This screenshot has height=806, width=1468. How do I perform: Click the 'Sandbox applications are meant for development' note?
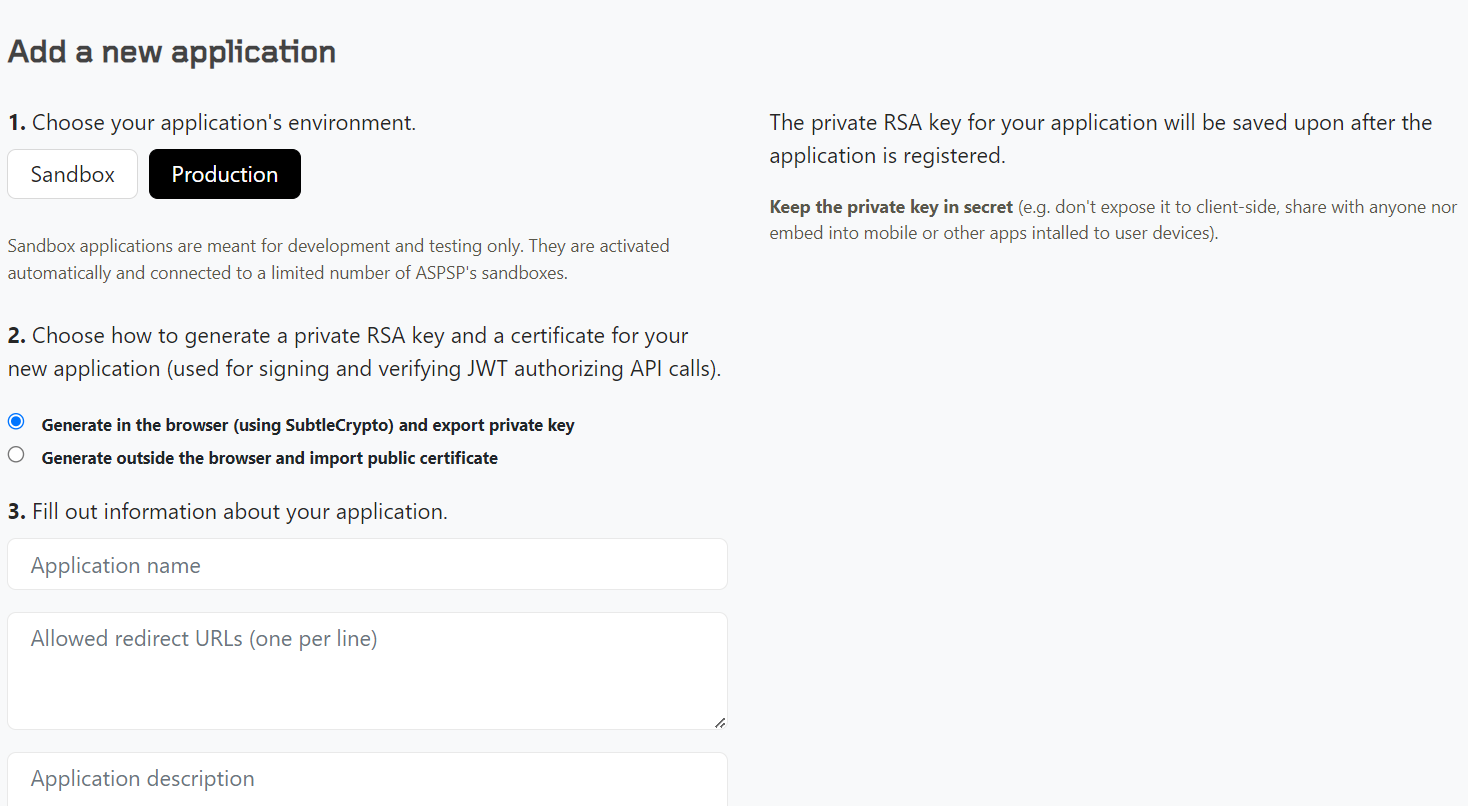tap(338, 259)
